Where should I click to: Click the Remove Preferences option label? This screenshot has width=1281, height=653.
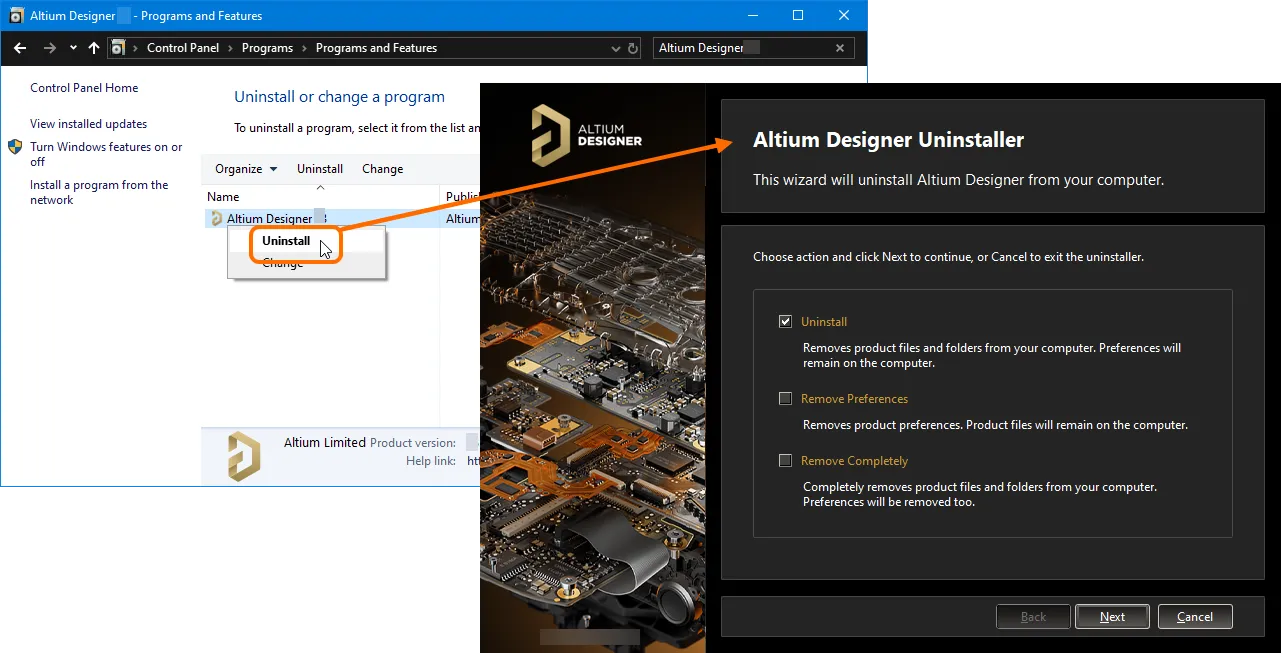pos(855,399)
